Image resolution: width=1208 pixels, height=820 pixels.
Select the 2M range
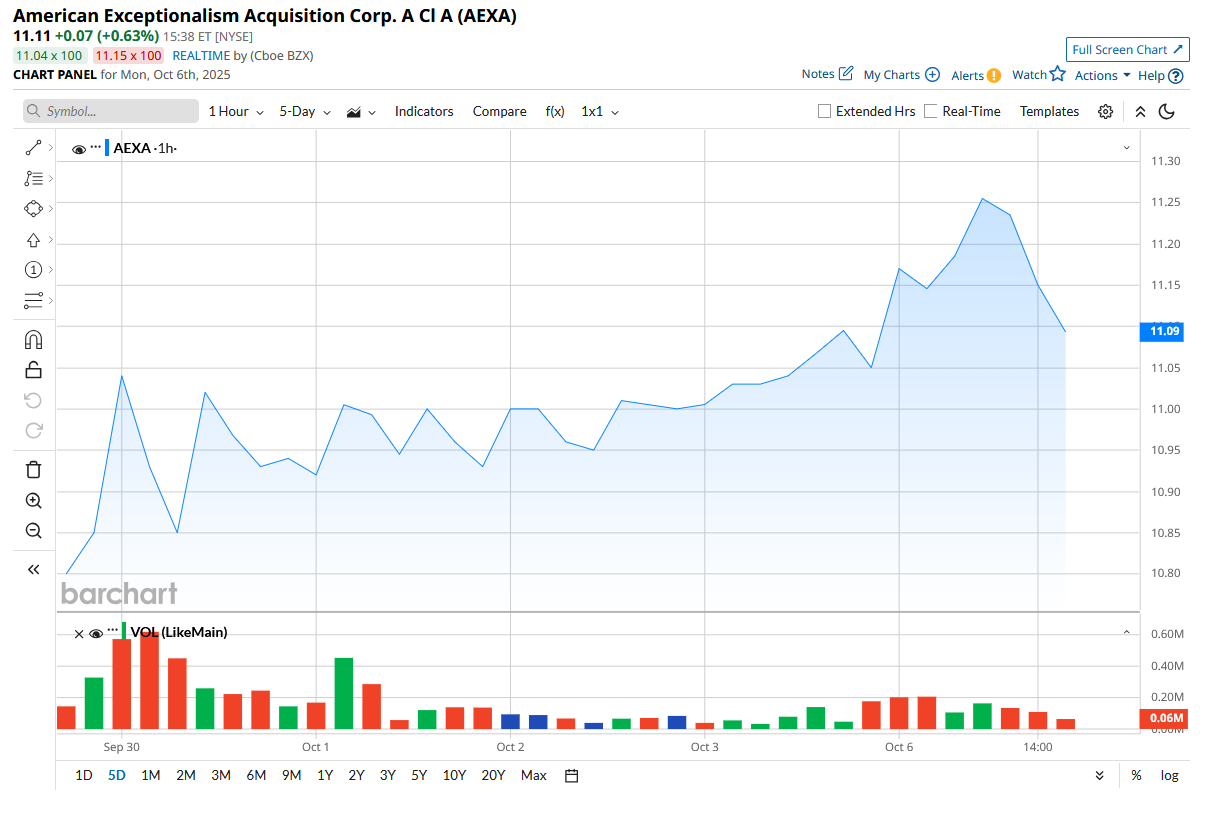pyautogui.click(x=186, y=775)
